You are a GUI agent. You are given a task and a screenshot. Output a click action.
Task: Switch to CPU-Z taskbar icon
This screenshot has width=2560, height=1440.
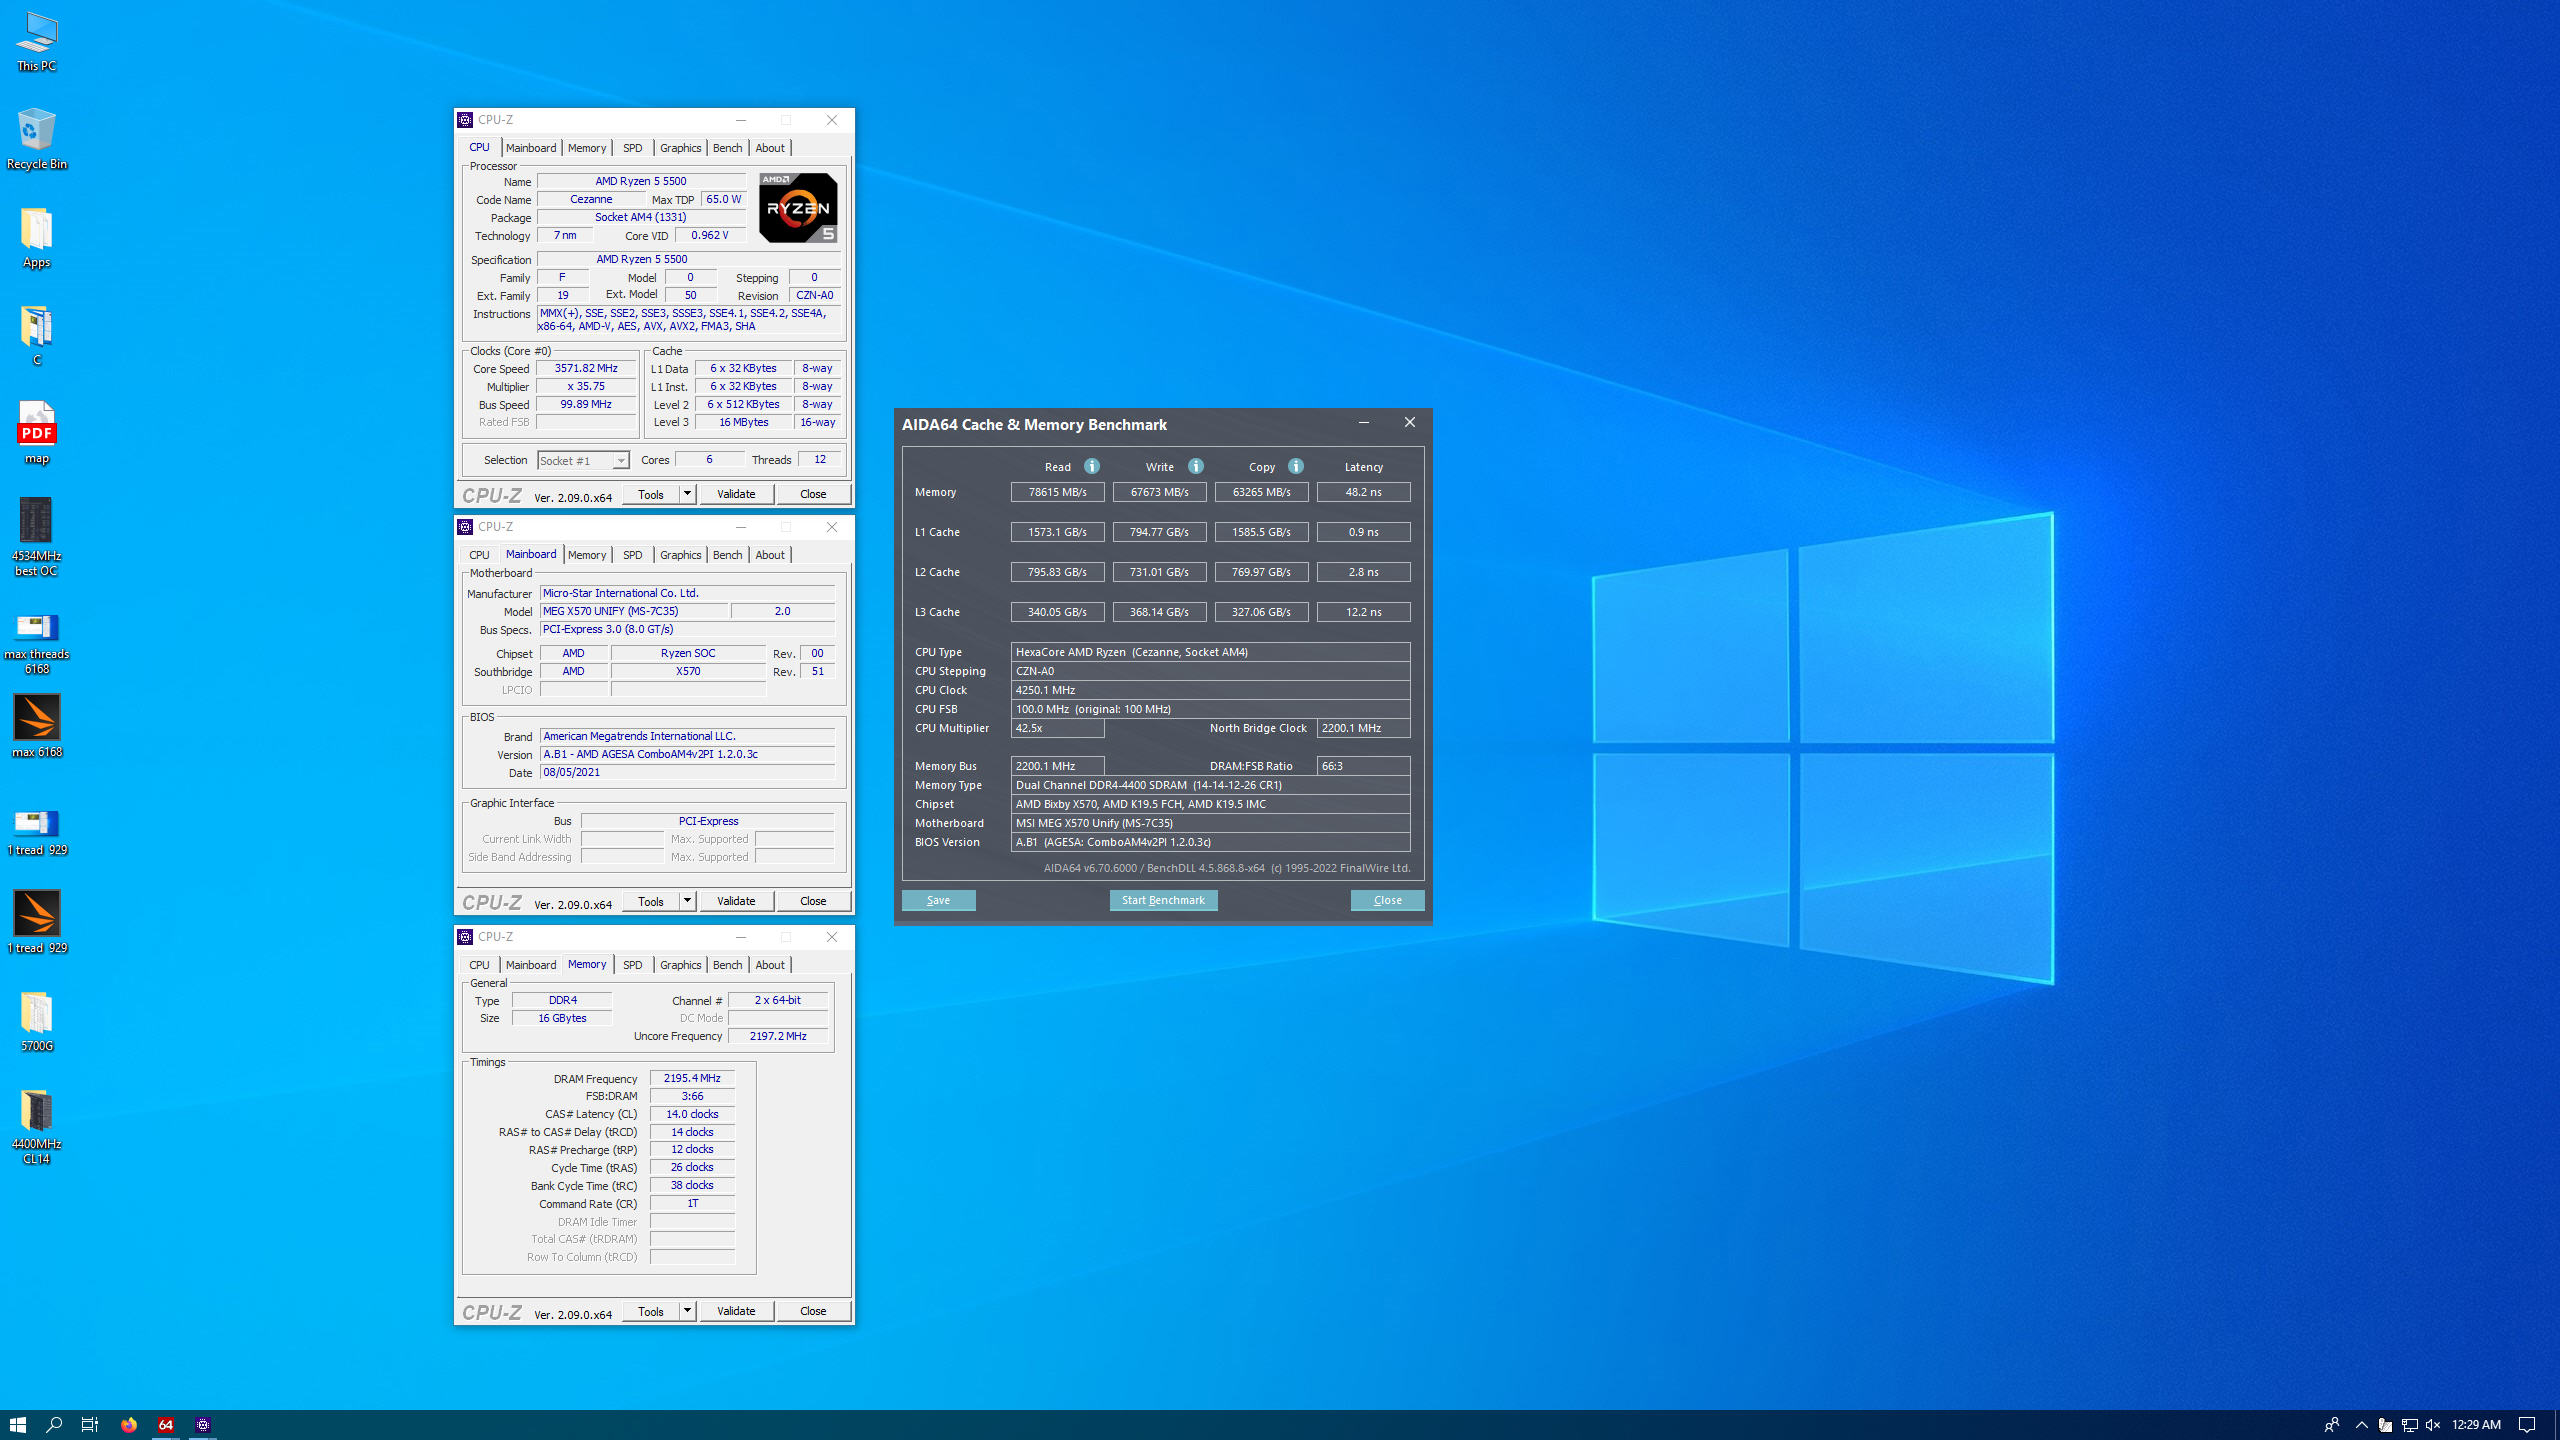[x=203, y=1424]
